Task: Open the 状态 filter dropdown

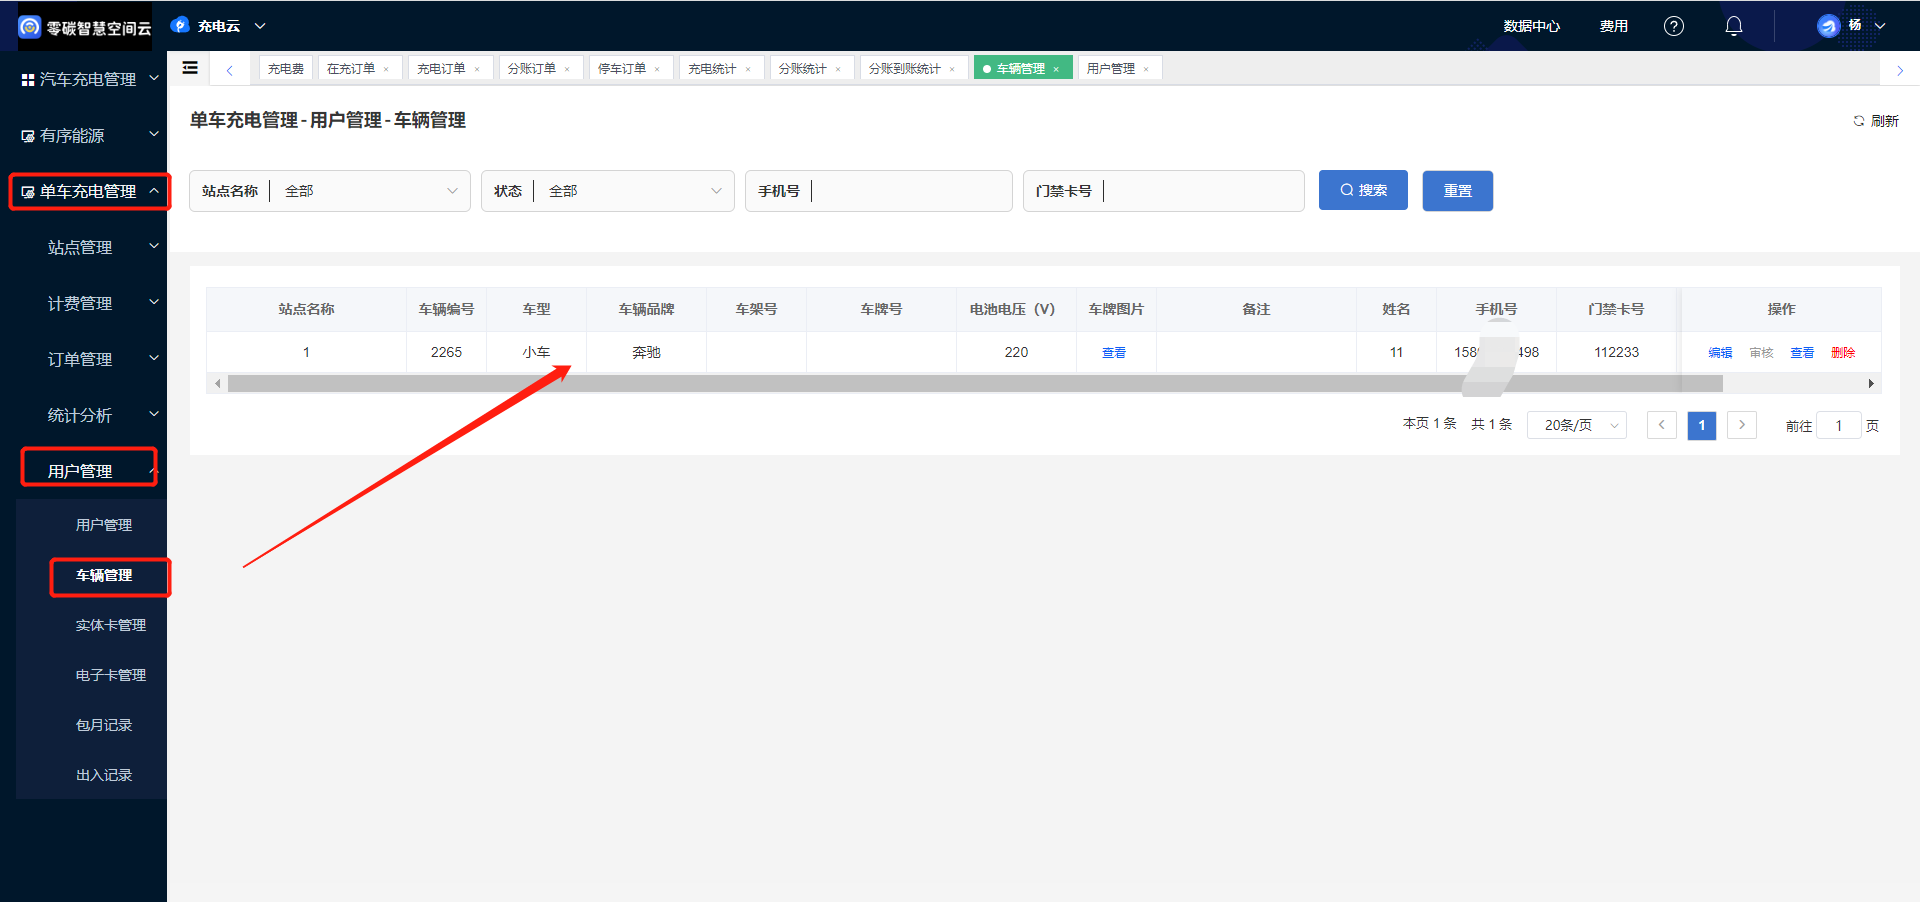Action: pos(608,191)
